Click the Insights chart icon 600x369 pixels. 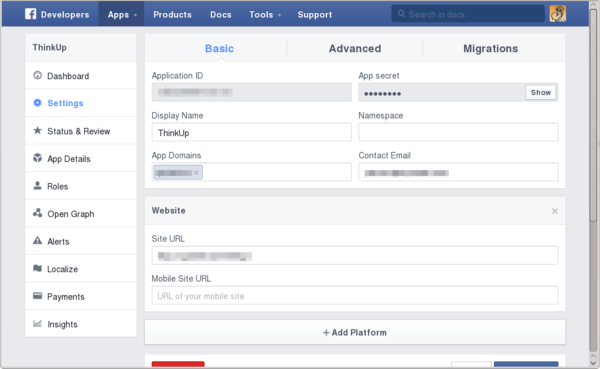coord(38,323)
